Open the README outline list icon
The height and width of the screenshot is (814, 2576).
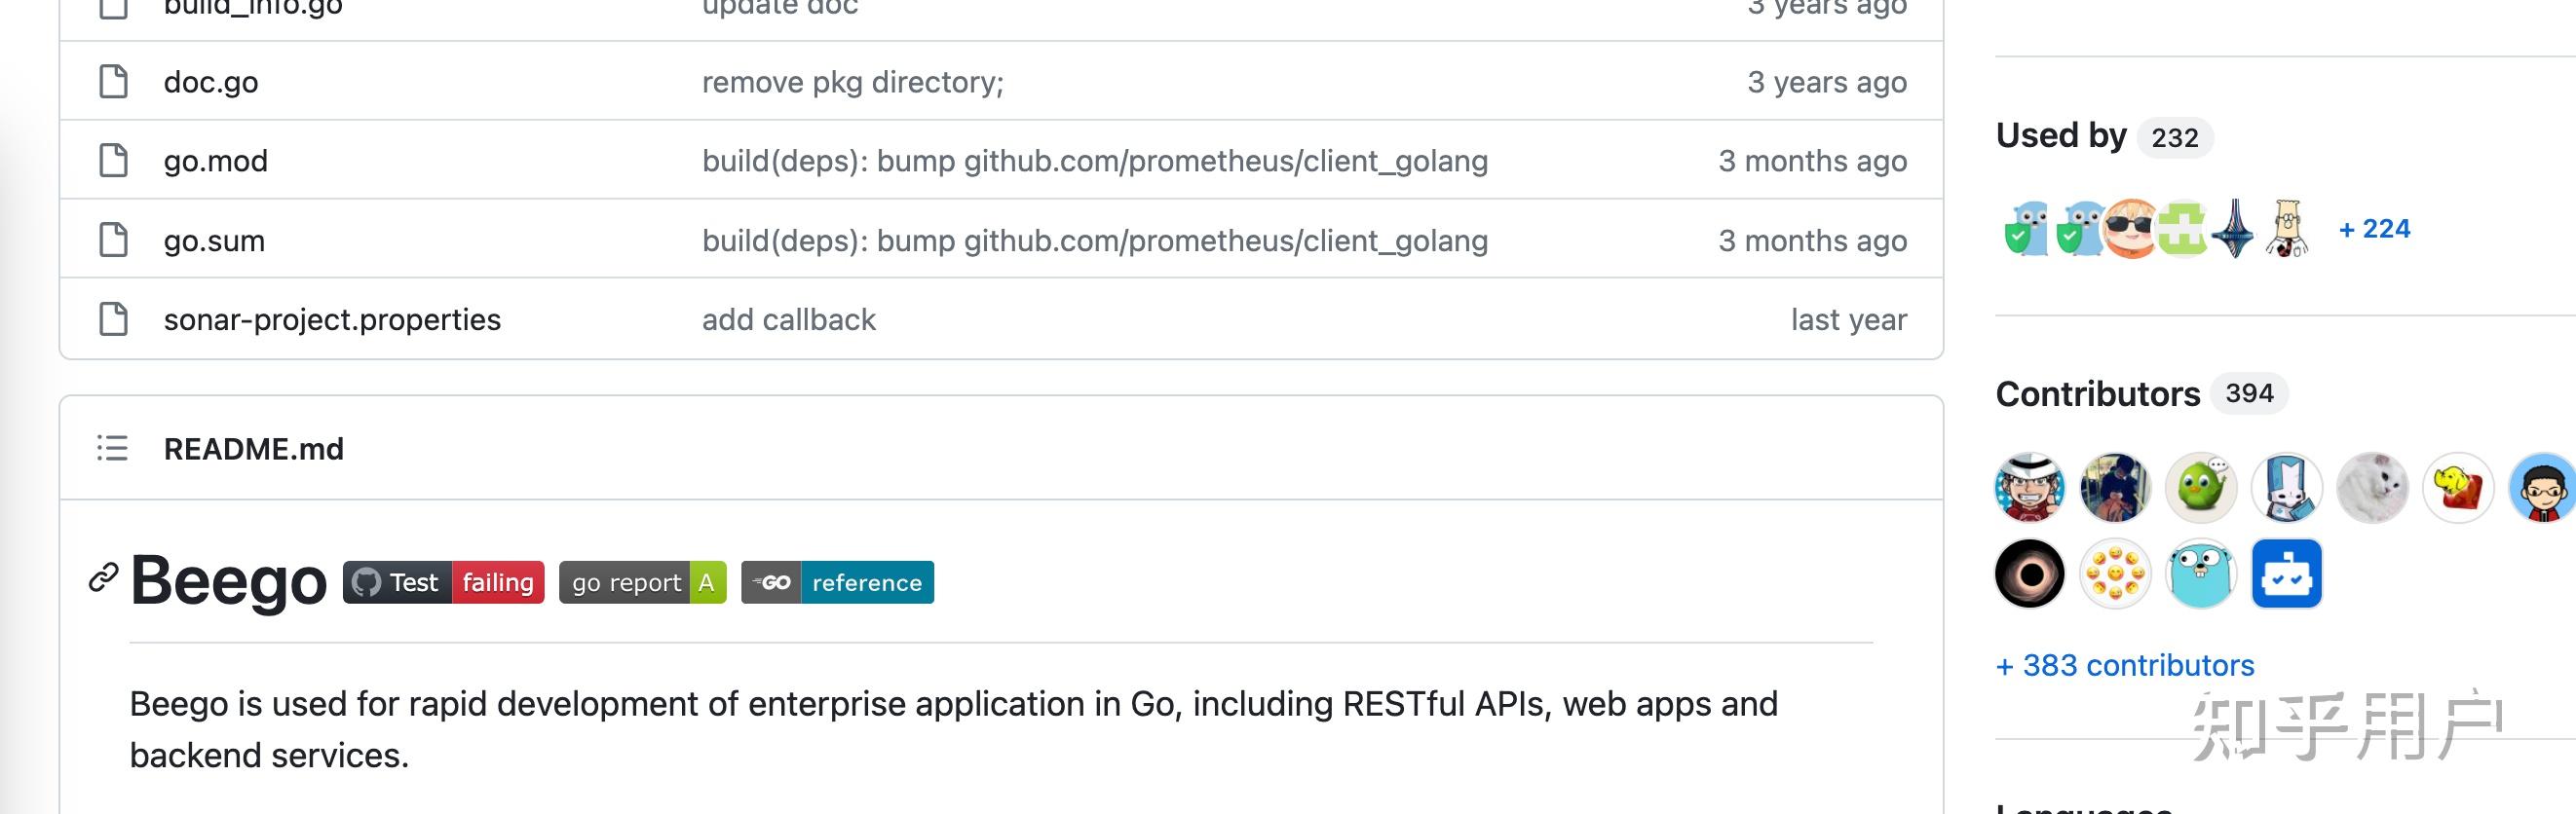tap(112, 448)
